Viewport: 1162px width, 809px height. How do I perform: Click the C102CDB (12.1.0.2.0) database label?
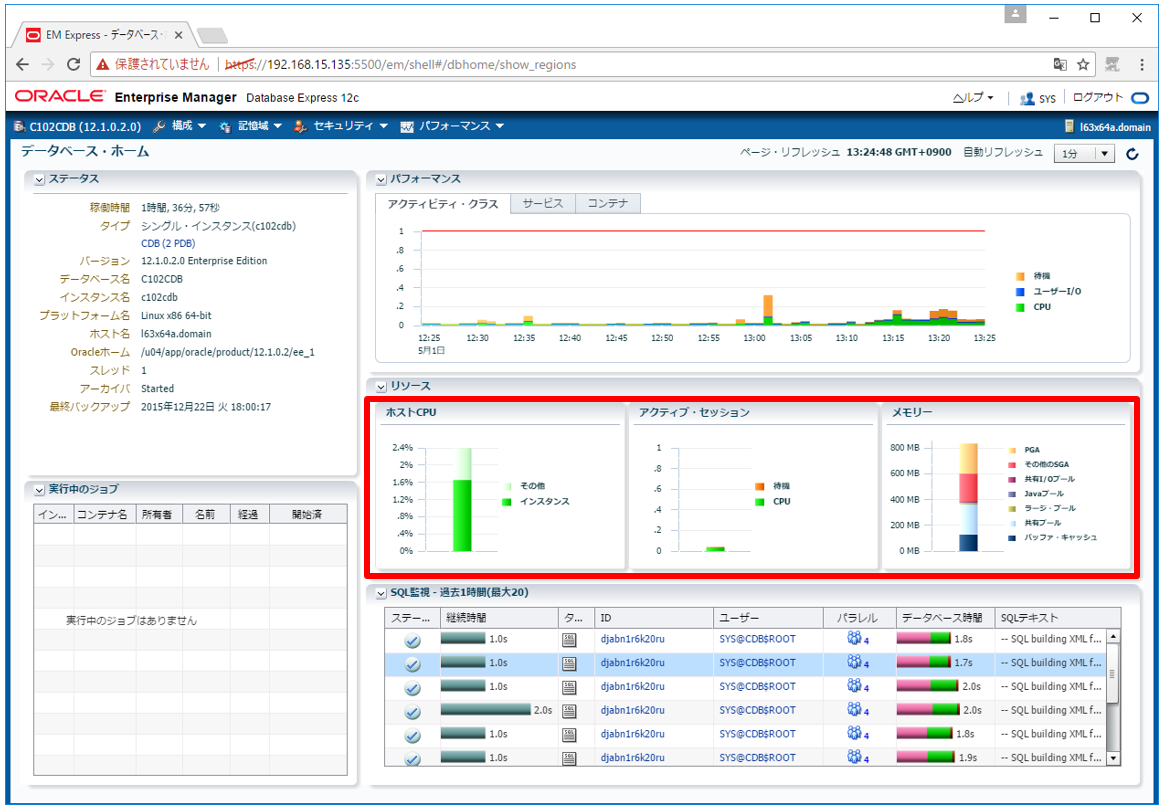tap(85, 127)
